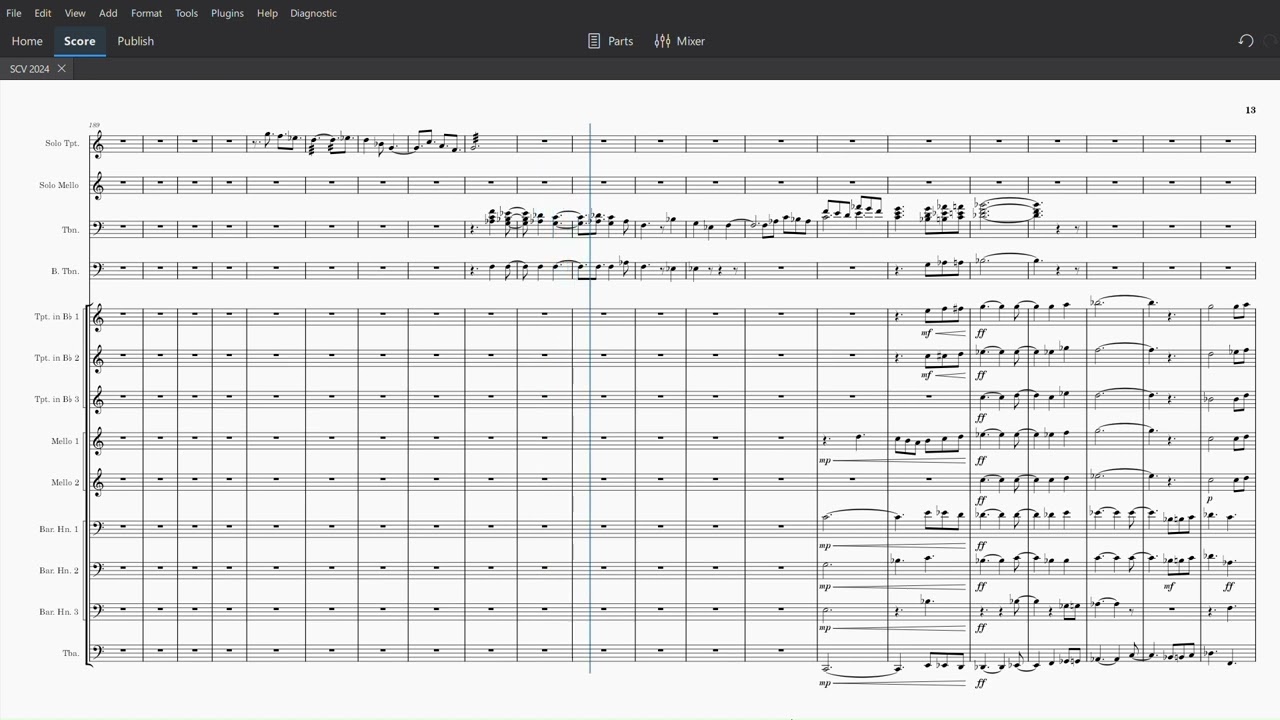Select the mp dynamic under the Tba. staff

[825, 683]
